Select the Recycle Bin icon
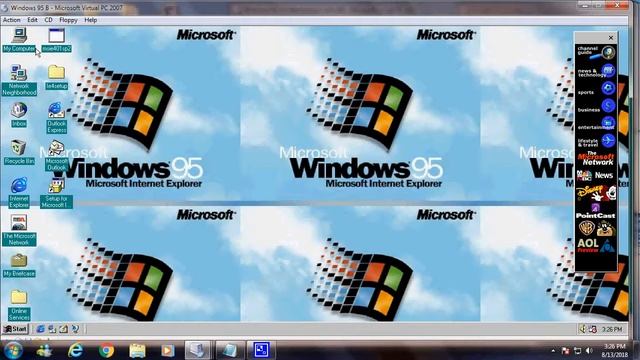Viewport: 640px width, 360px height. point(19,152)
